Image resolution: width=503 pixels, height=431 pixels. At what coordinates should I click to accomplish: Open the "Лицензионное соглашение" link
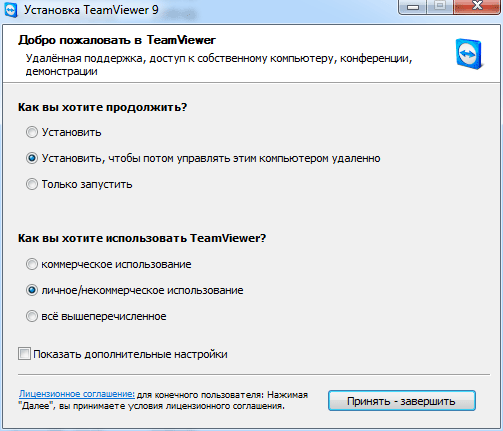(77, 394)
